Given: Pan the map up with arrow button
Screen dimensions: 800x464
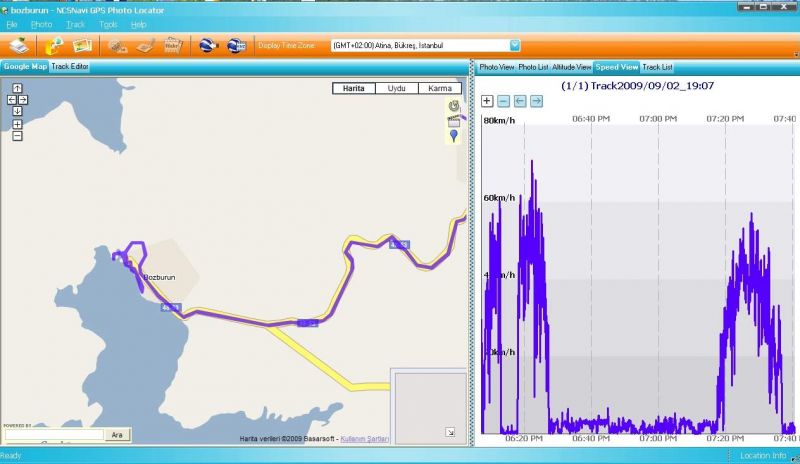Looking at the screenshot, I should pos(17,89).
